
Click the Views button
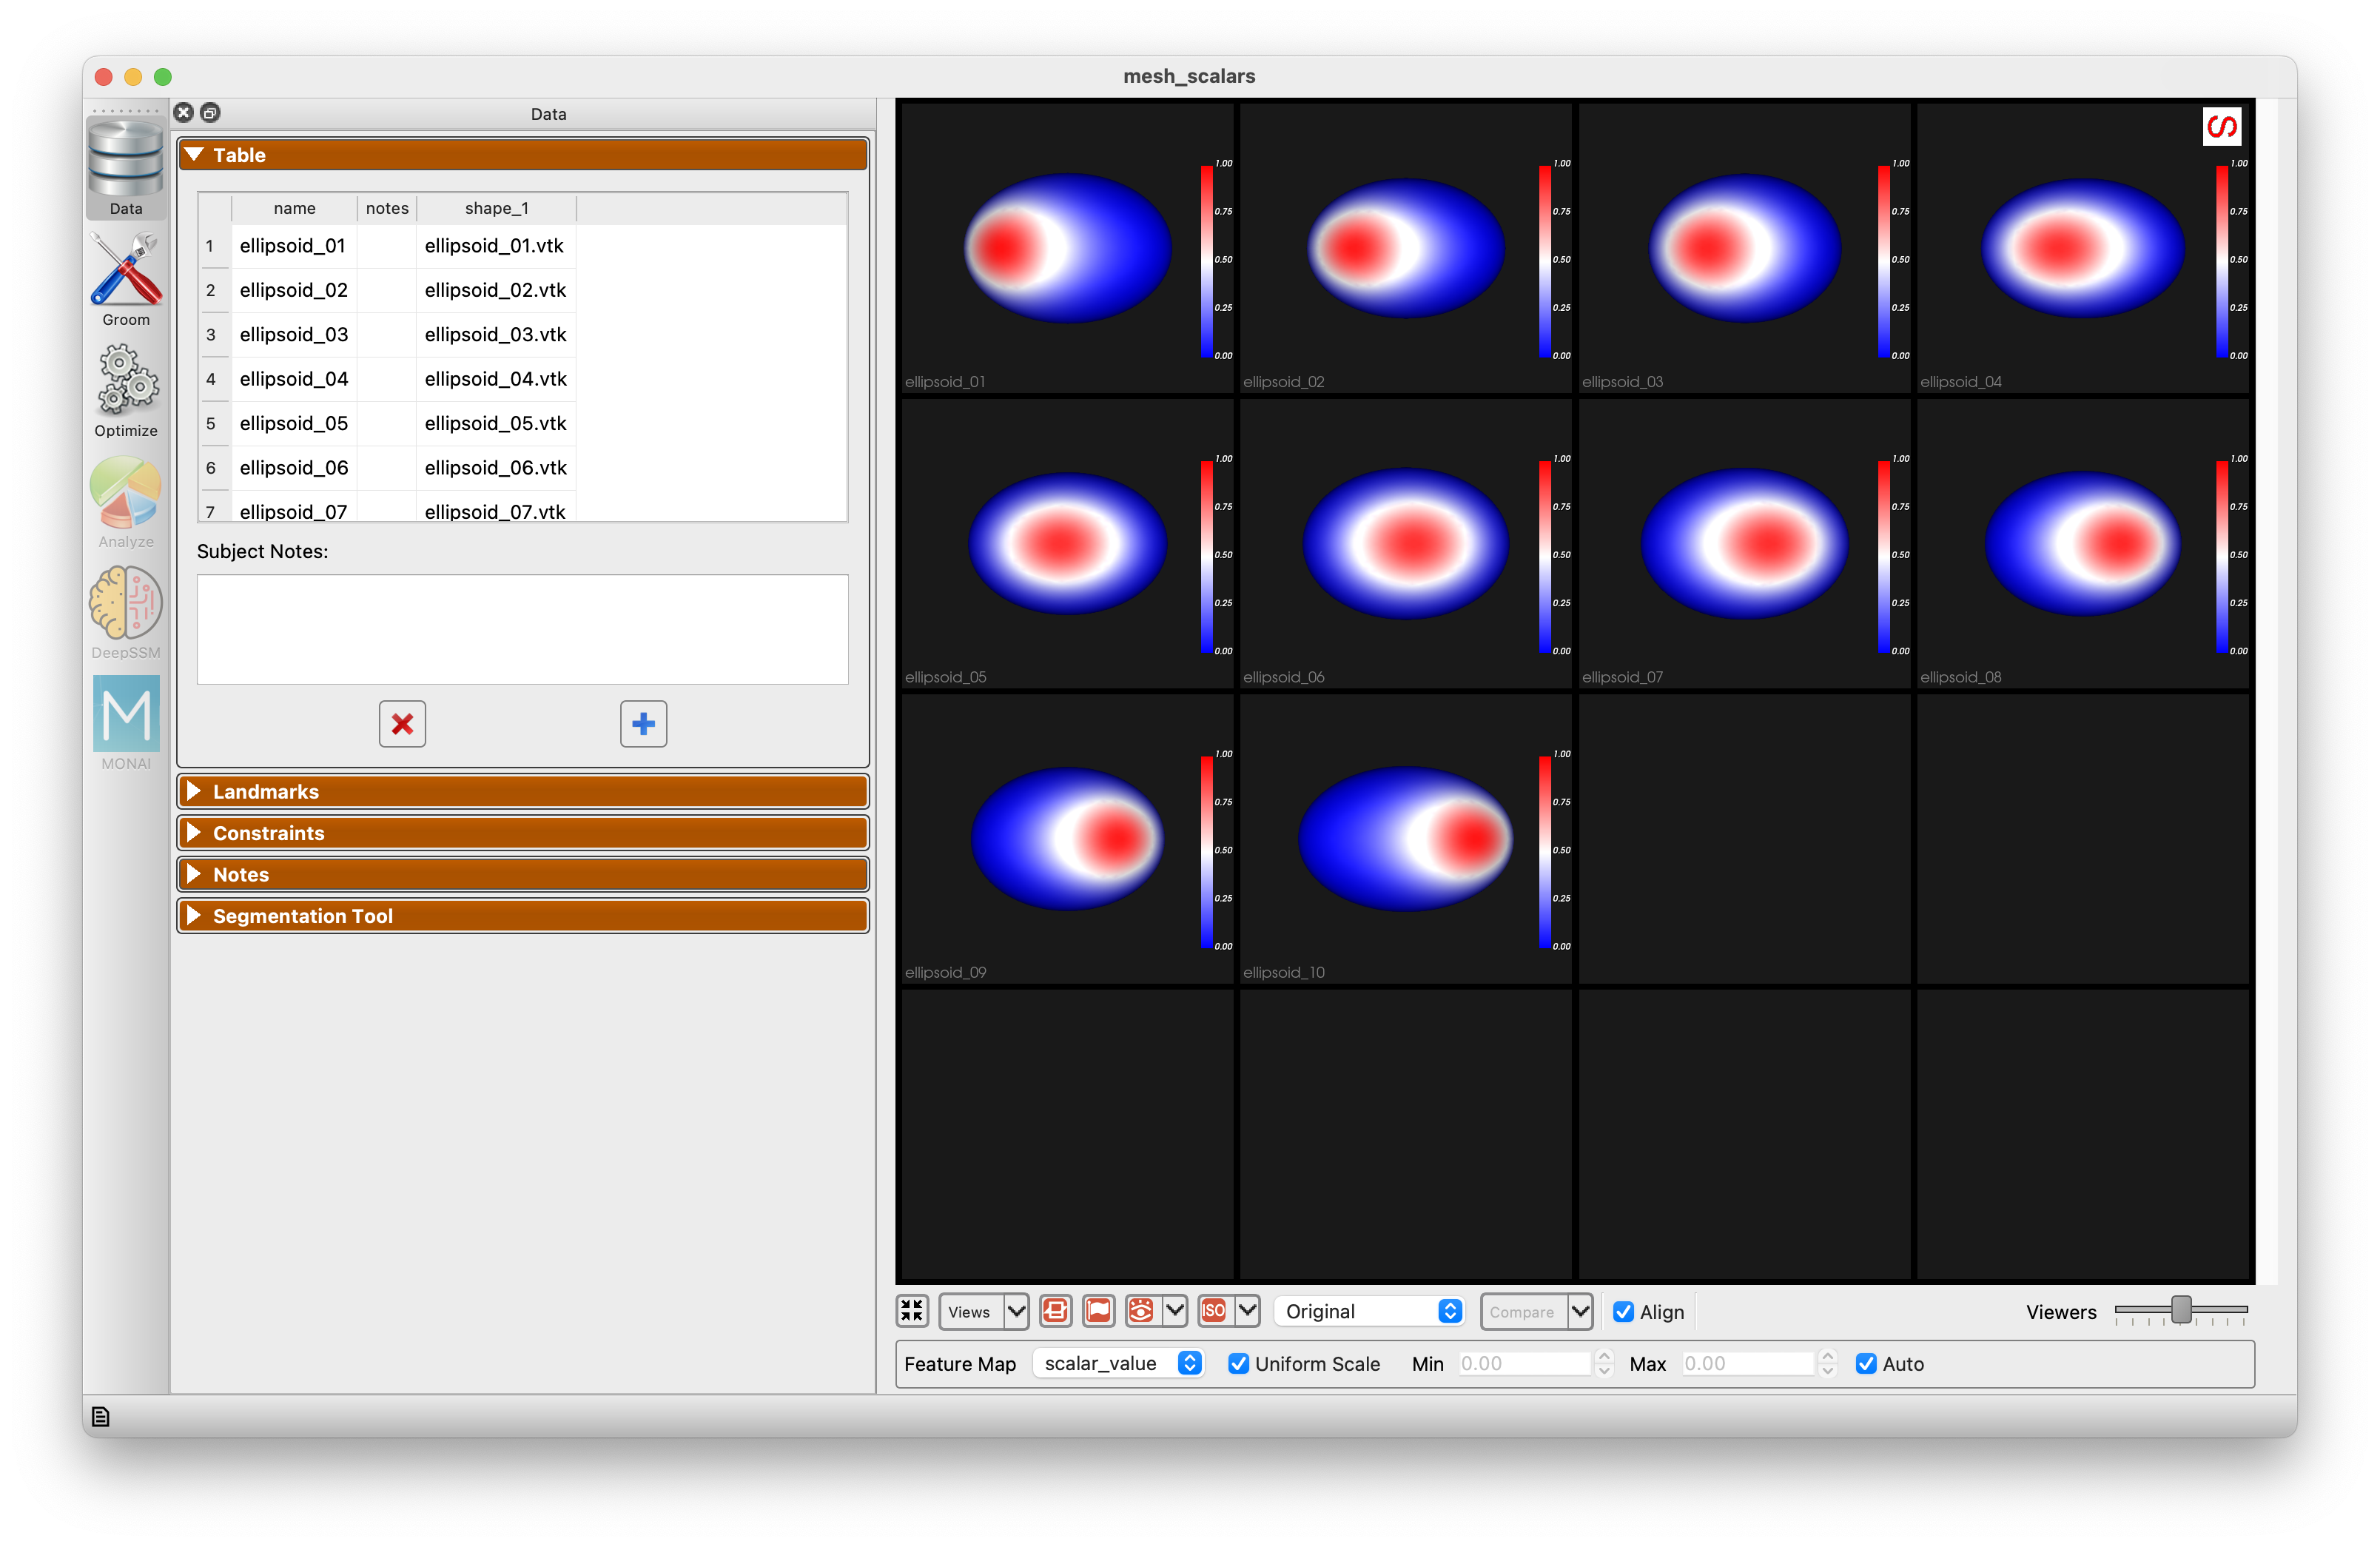pyautogui.click(x=970, y=1312)
